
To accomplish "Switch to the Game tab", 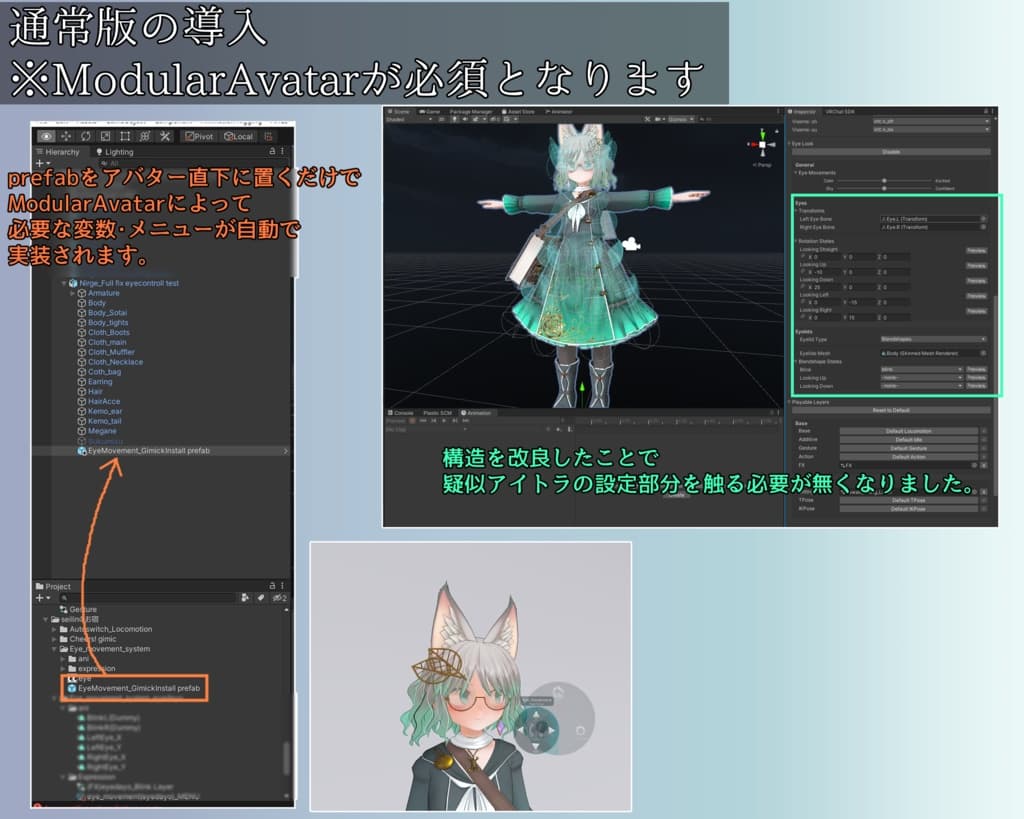I will tap(429, 113).
